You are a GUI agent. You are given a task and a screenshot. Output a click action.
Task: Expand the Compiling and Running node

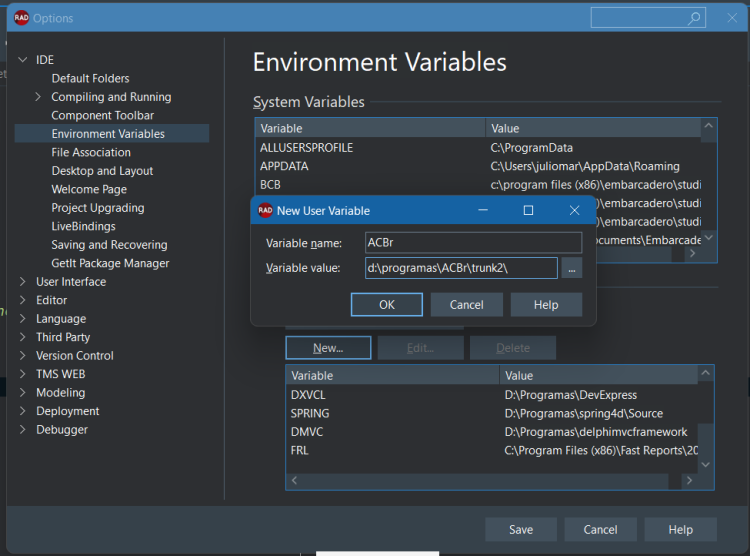38,97
